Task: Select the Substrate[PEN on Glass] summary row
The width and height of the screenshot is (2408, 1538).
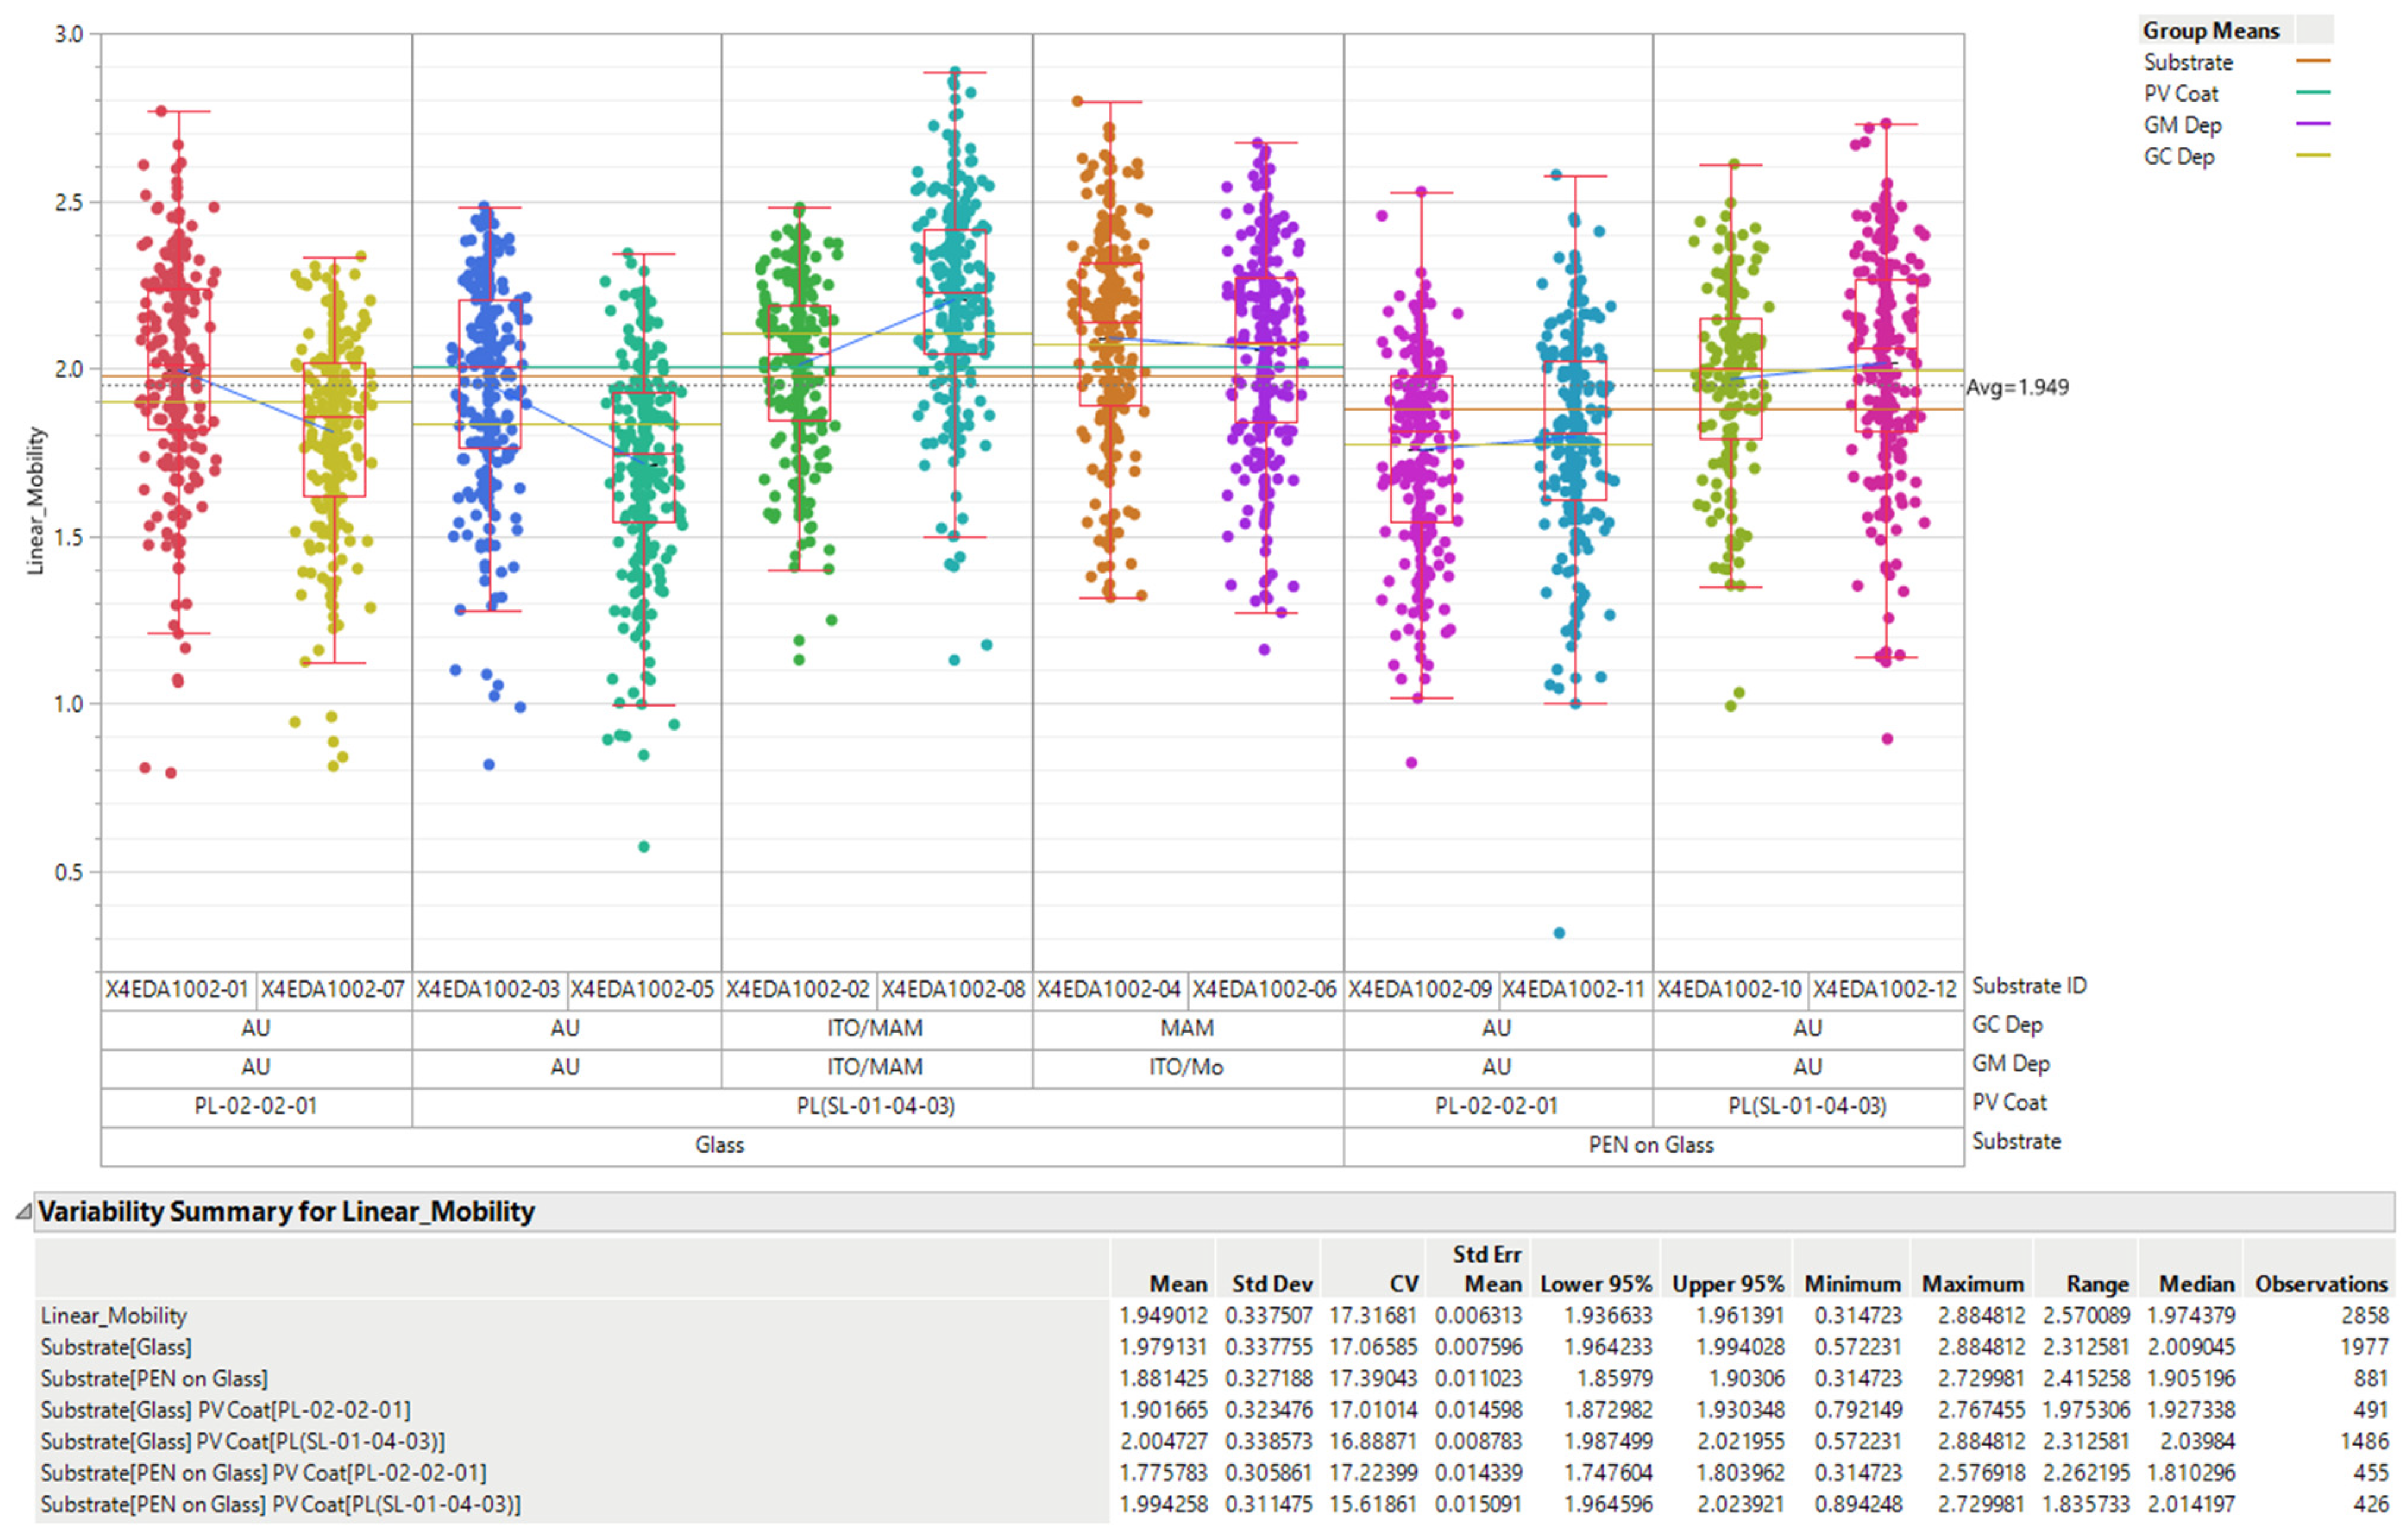Action: 154,1379
